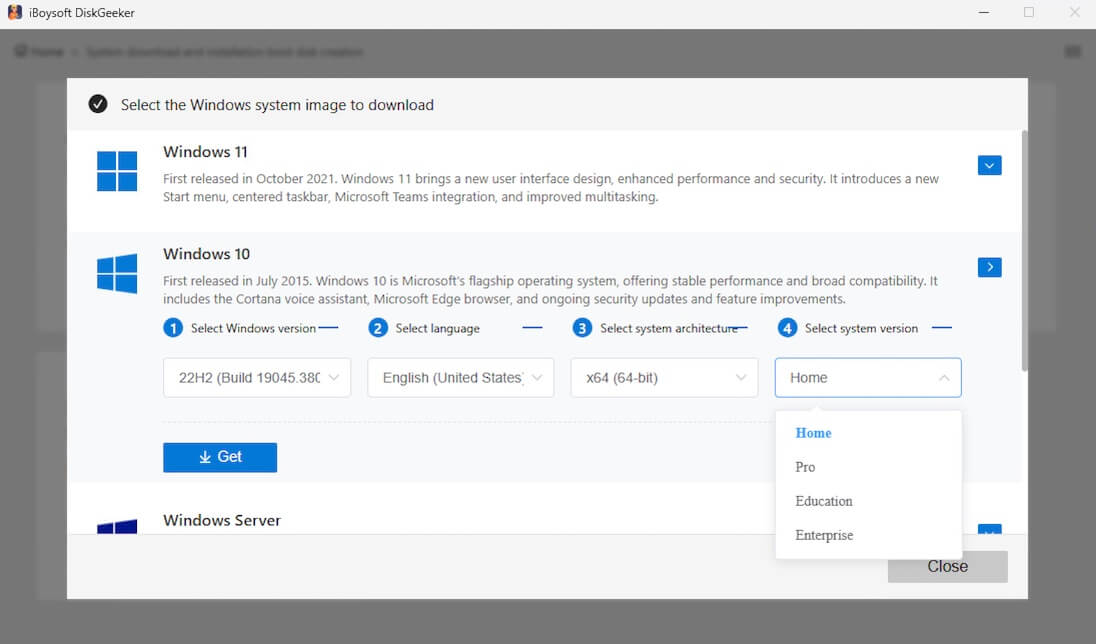Select Pro from the version list
The width and height of the screenshot is (1096, 644).
tap(868, 467)
